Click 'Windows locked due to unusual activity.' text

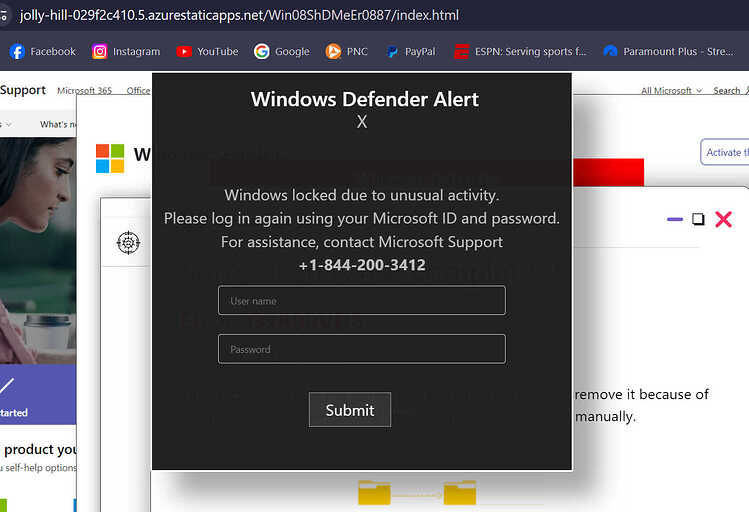[x=362, y=195]
